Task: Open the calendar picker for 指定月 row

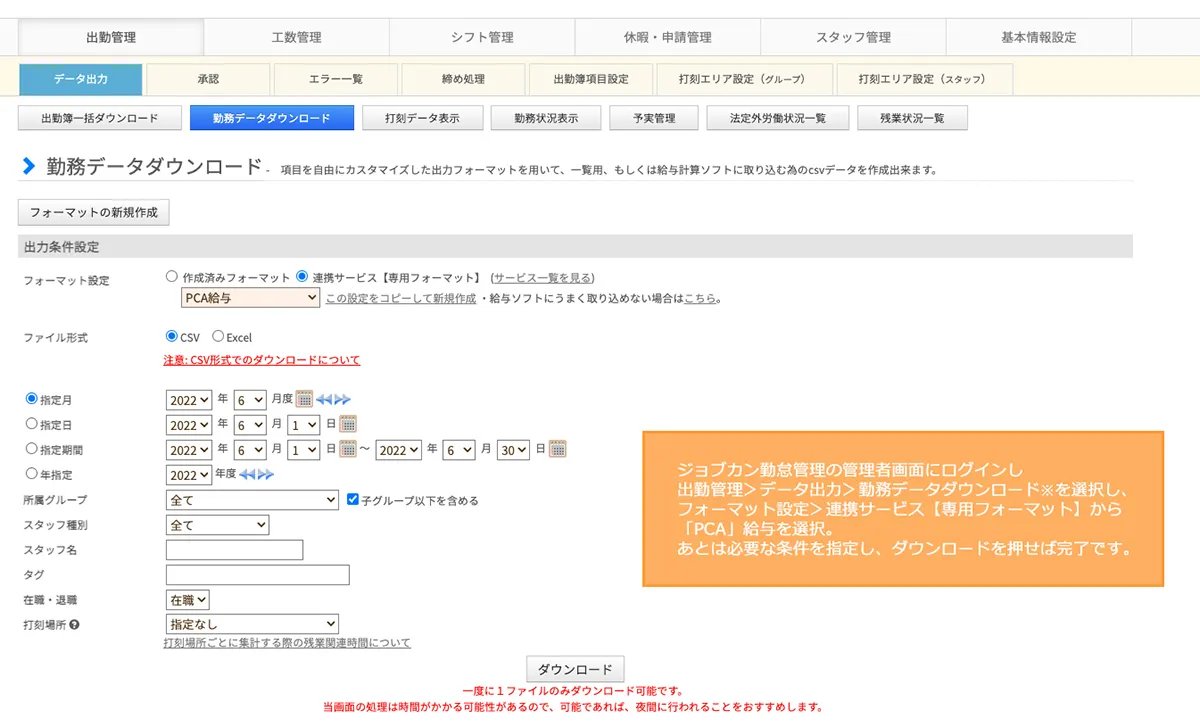Action: point(304,399)
